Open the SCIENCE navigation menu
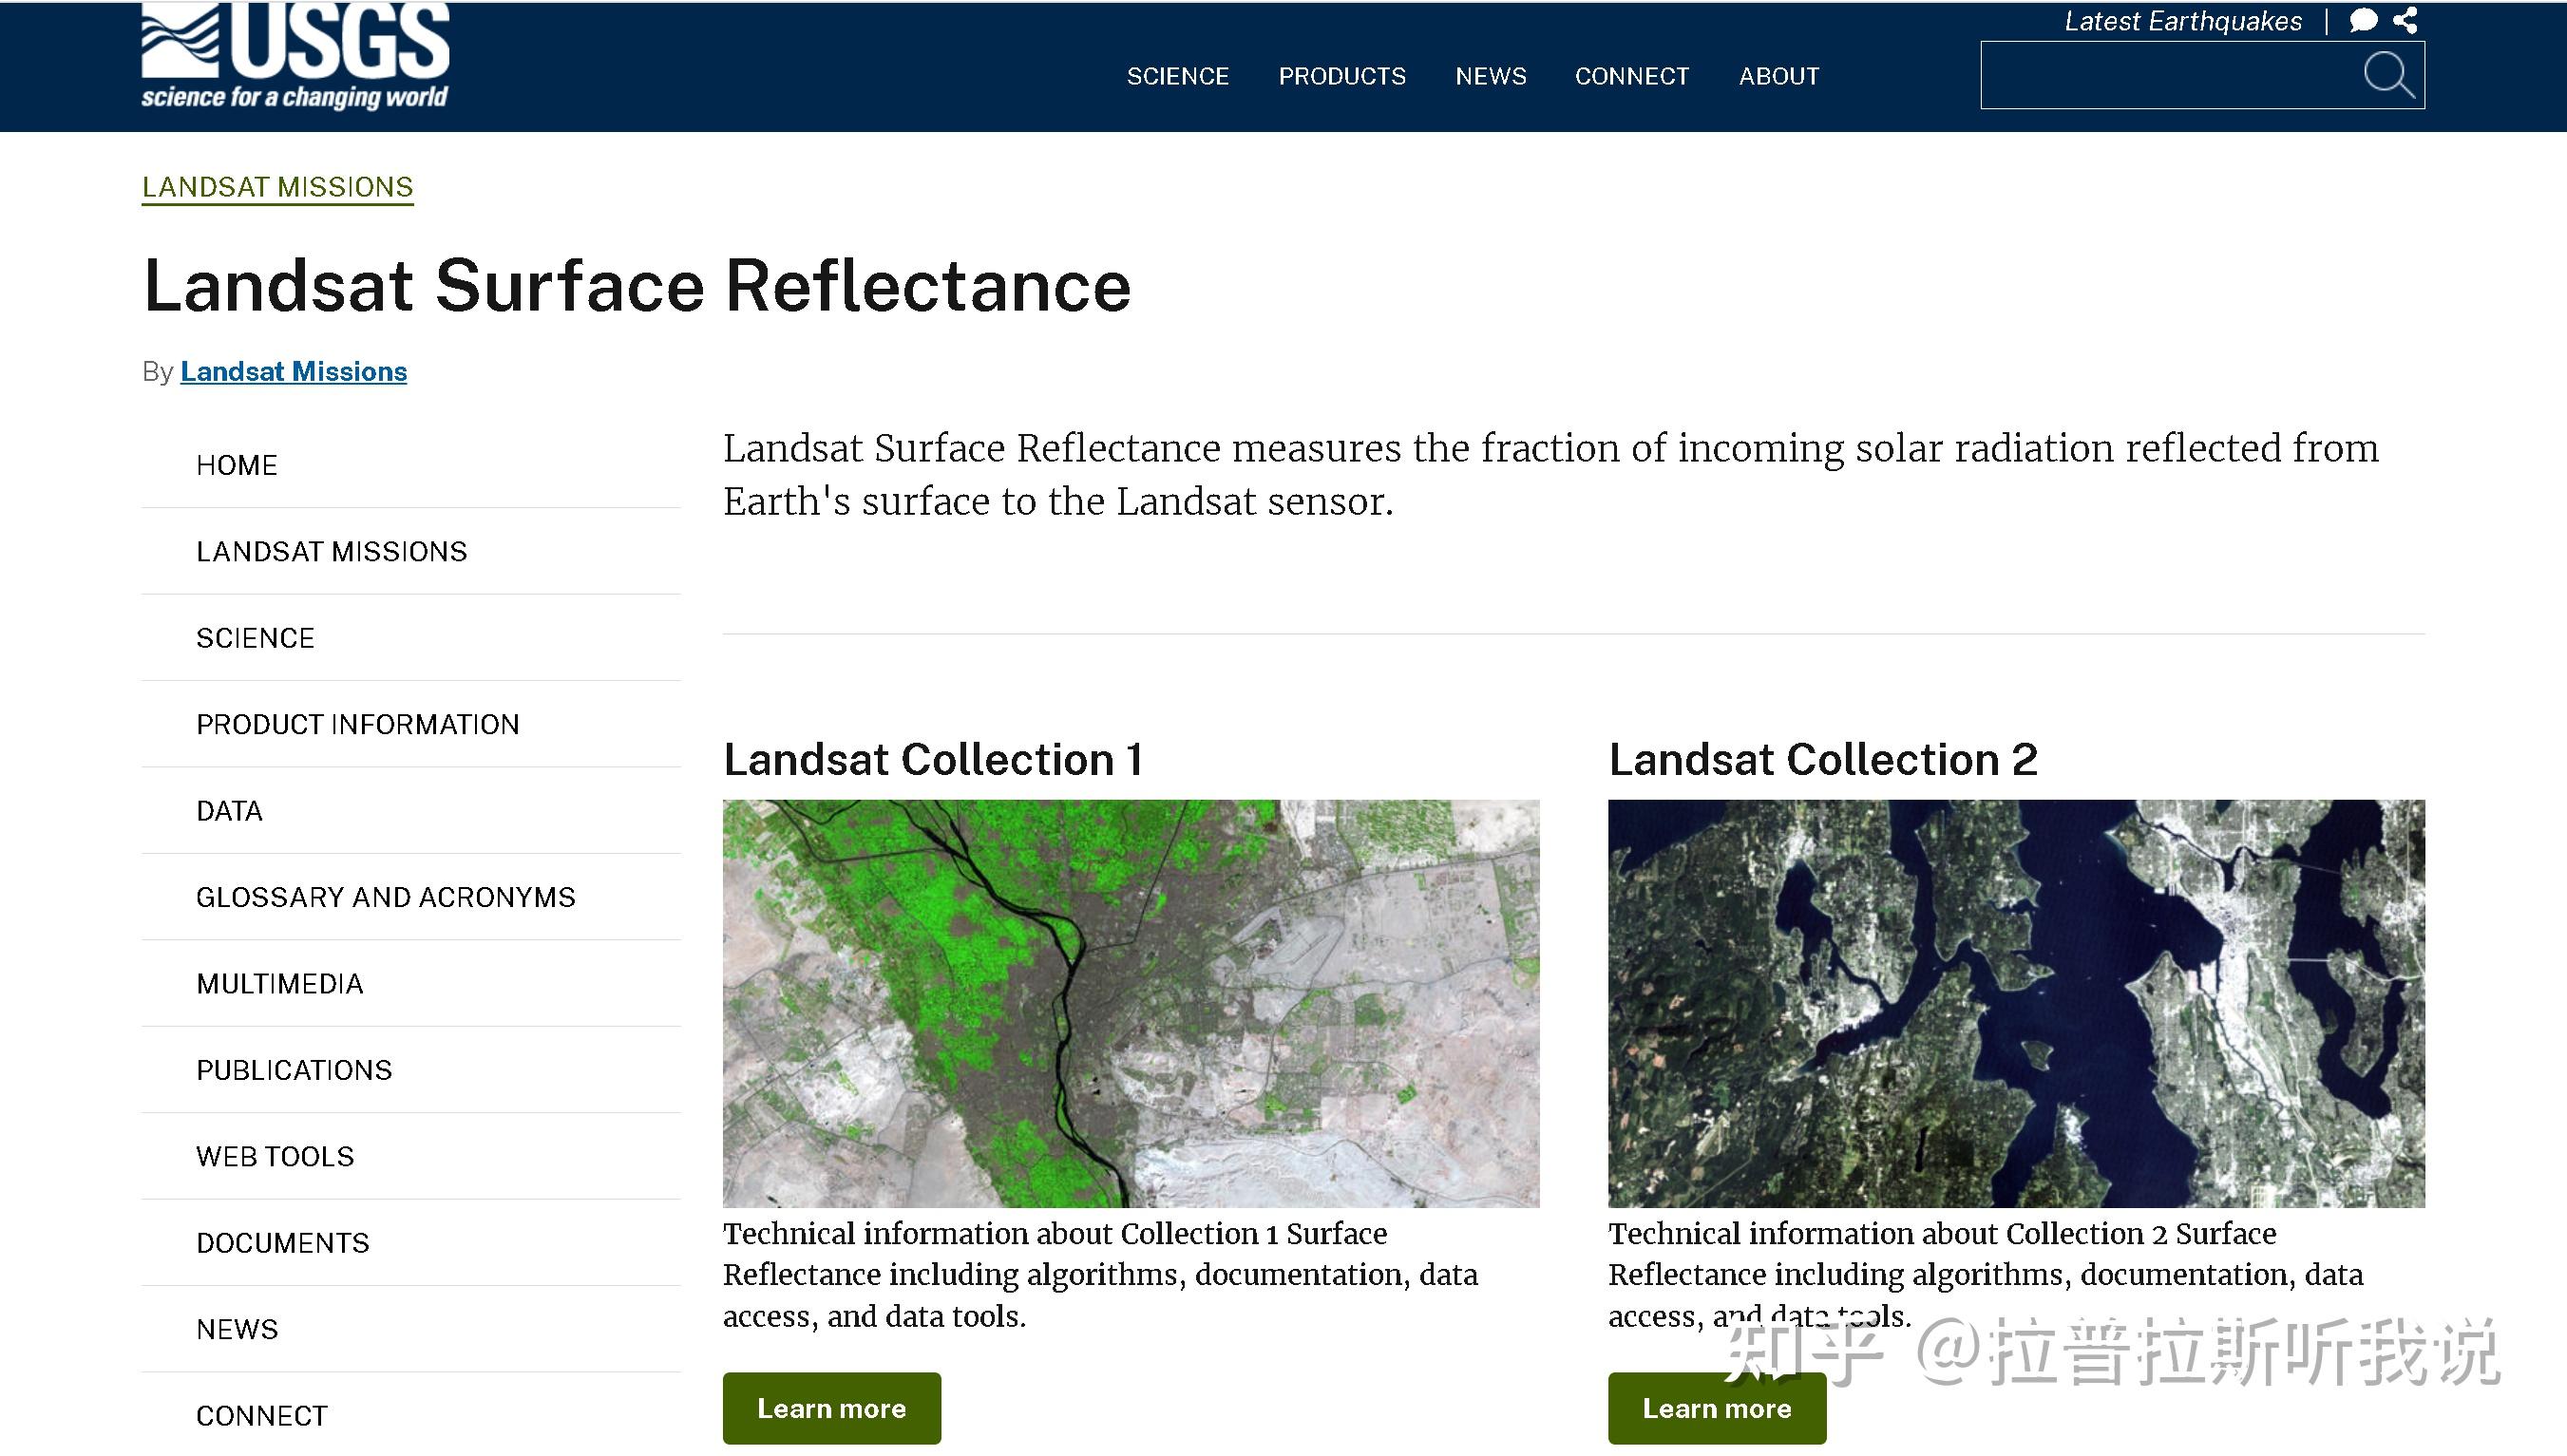 [x=1178, y=76]
